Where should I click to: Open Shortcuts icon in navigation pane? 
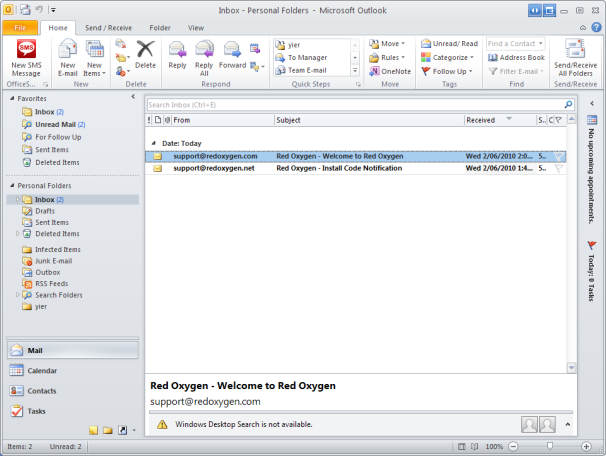[123, 430]
